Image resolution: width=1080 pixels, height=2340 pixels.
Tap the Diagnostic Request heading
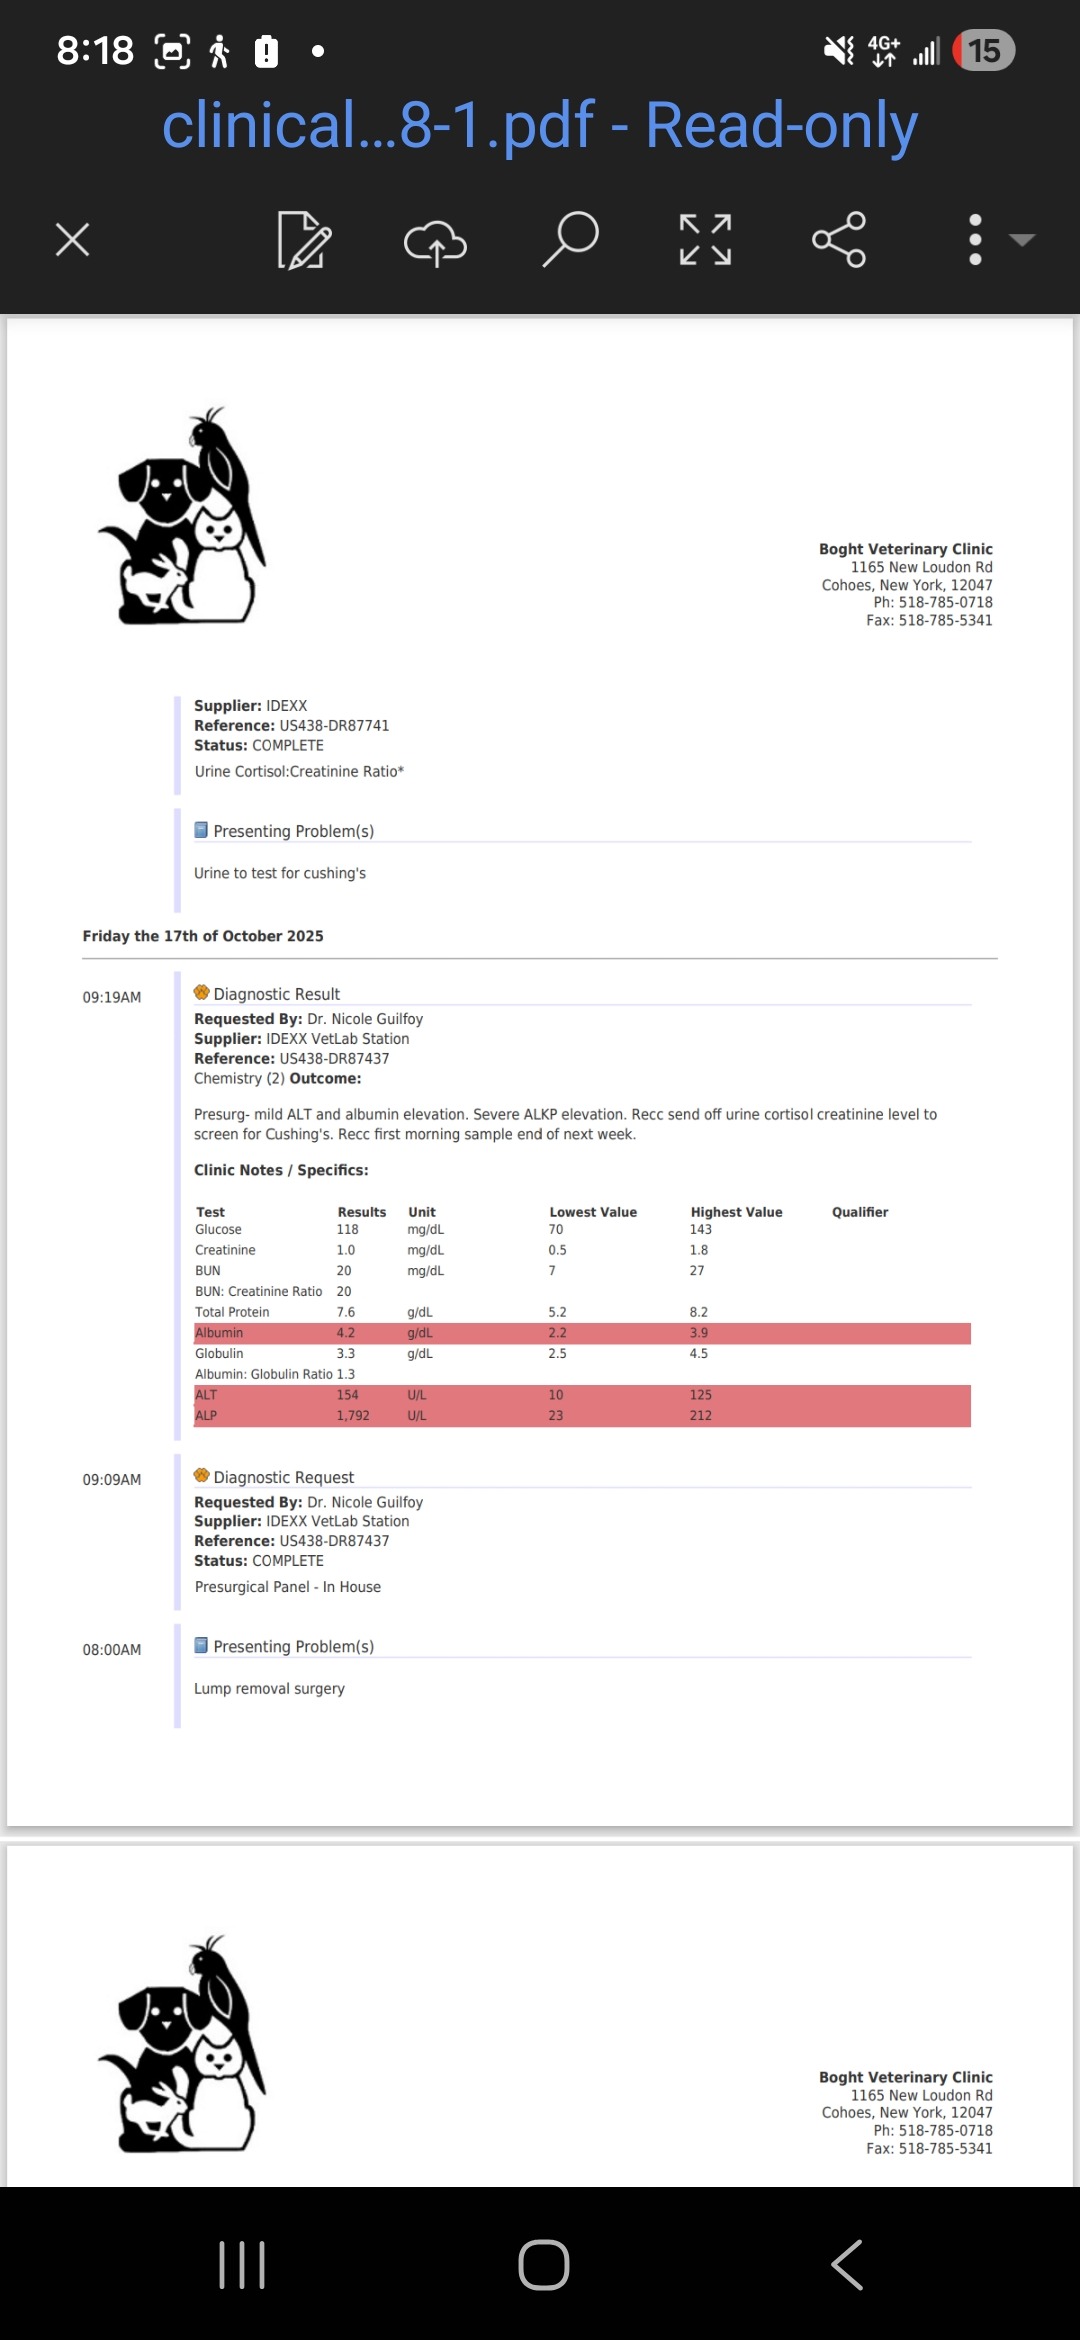point(283,1477)
